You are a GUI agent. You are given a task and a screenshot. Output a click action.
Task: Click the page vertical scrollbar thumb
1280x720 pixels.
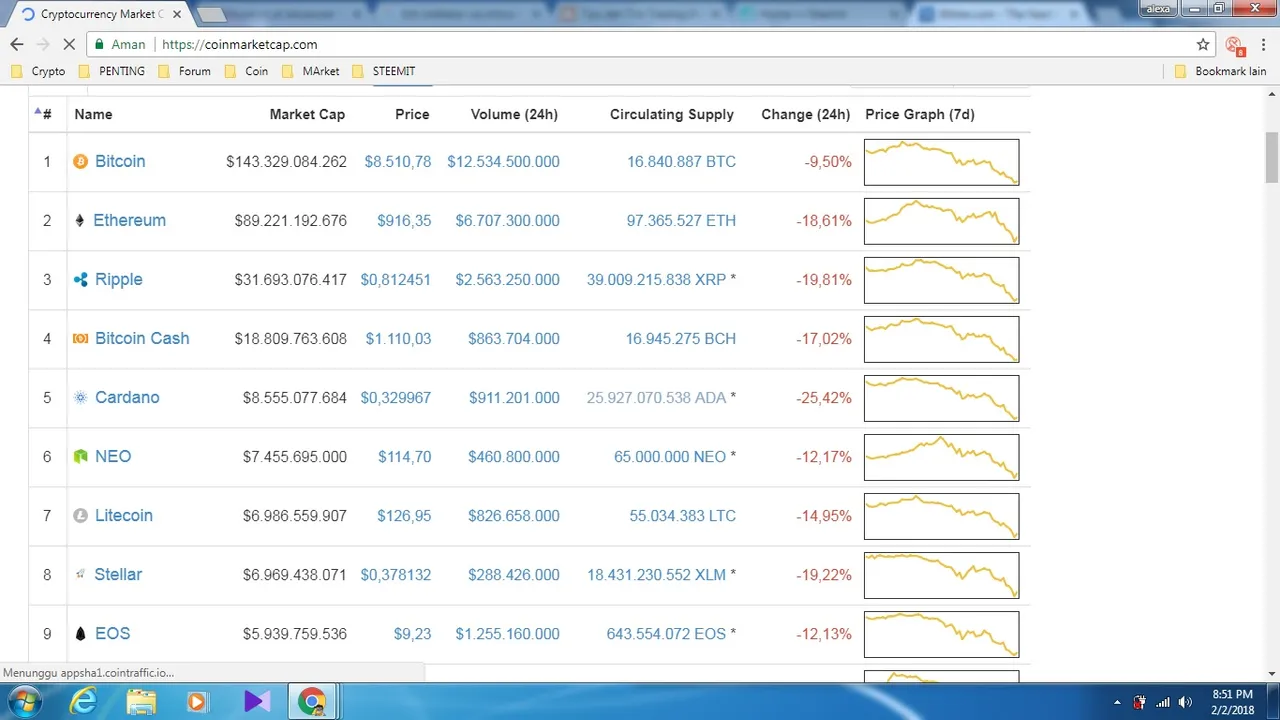point(1272,157)
